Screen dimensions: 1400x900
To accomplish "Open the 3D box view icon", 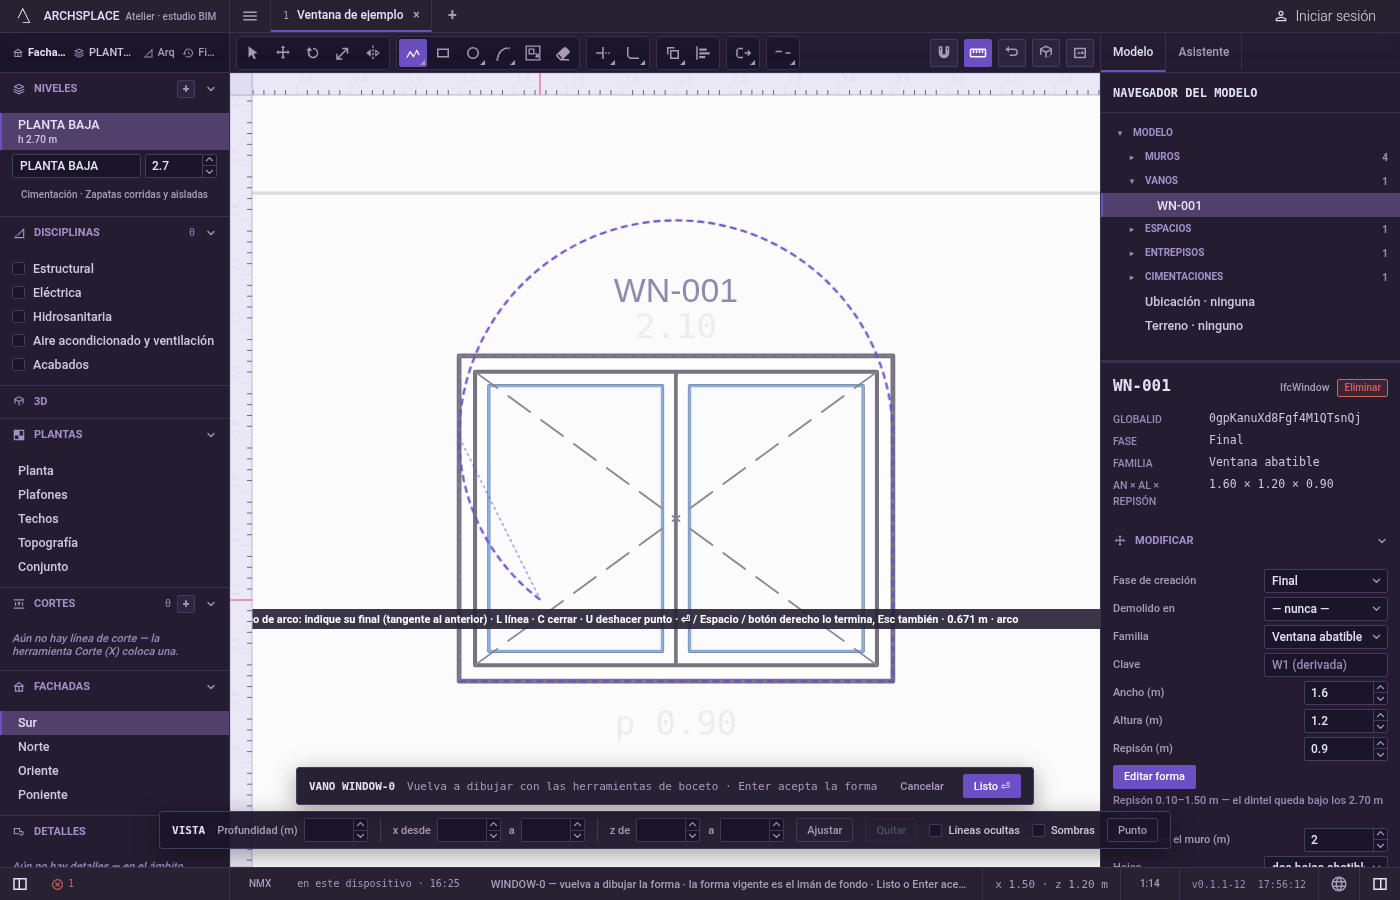I will (x=1046, y=53).
